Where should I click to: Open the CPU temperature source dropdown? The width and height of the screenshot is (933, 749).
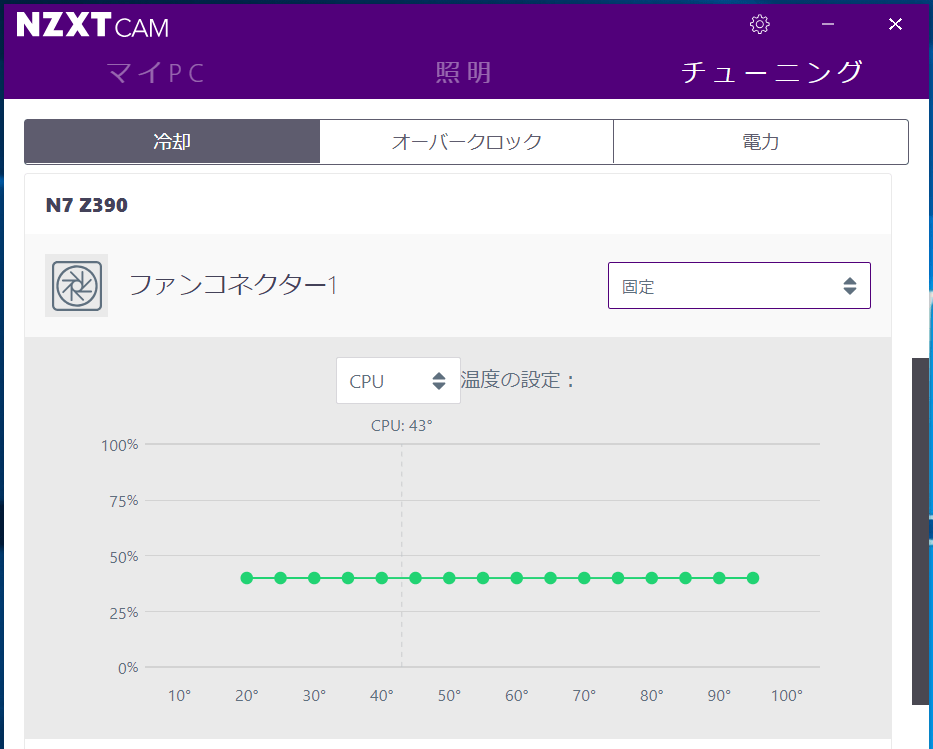[x=398, y=381]
